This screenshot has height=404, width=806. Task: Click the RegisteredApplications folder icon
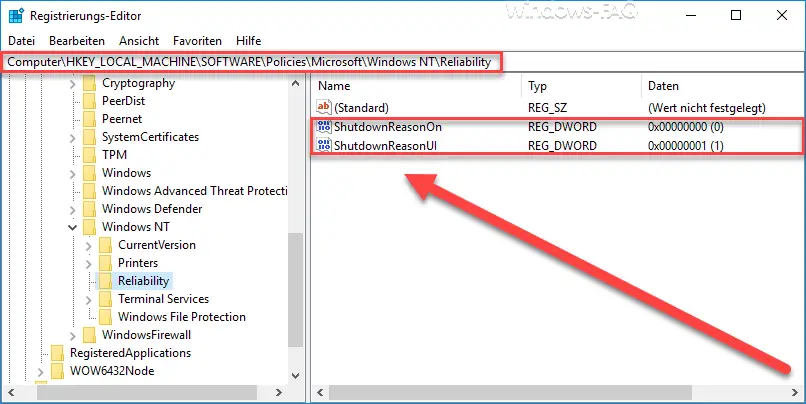click(x=58, y=353)
